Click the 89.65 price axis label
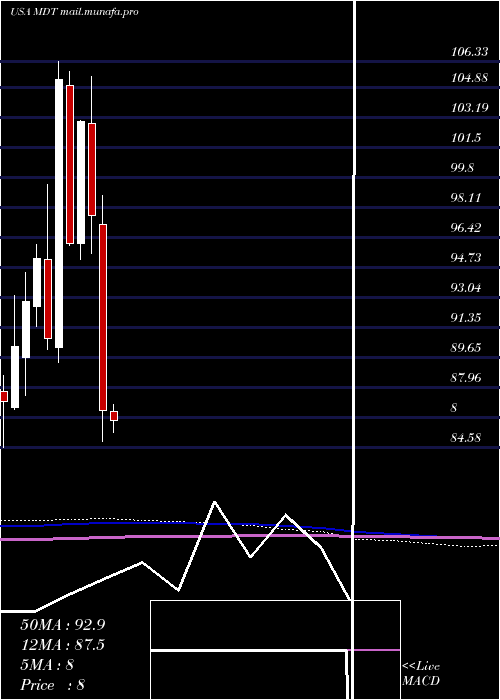The image size is (500, 700). (466, 348)
